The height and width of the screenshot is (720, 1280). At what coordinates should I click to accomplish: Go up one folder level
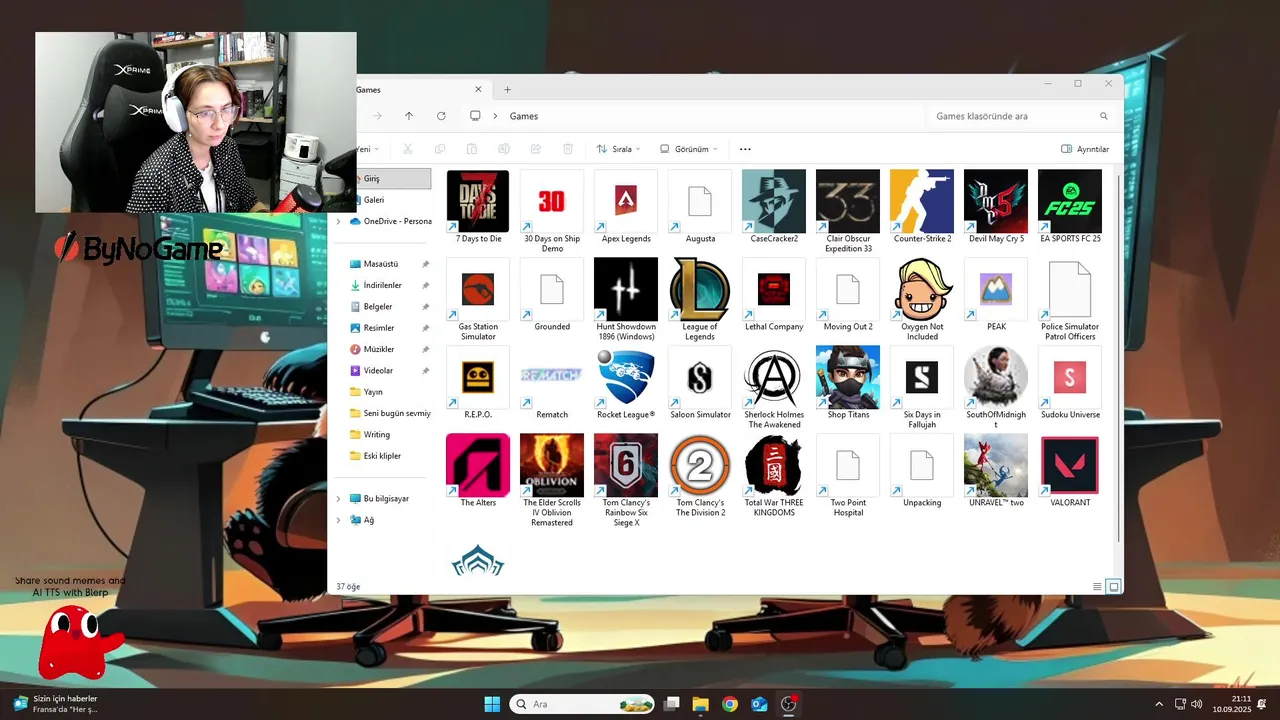(409, 116)
